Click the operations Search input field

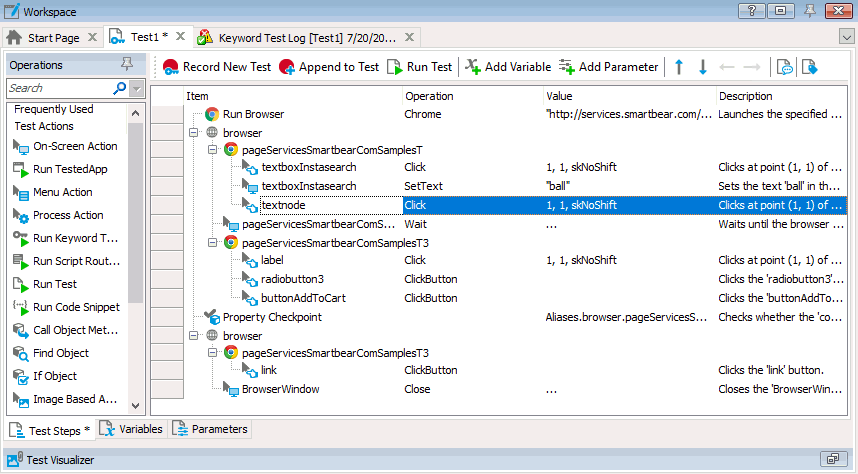(58, 89)
